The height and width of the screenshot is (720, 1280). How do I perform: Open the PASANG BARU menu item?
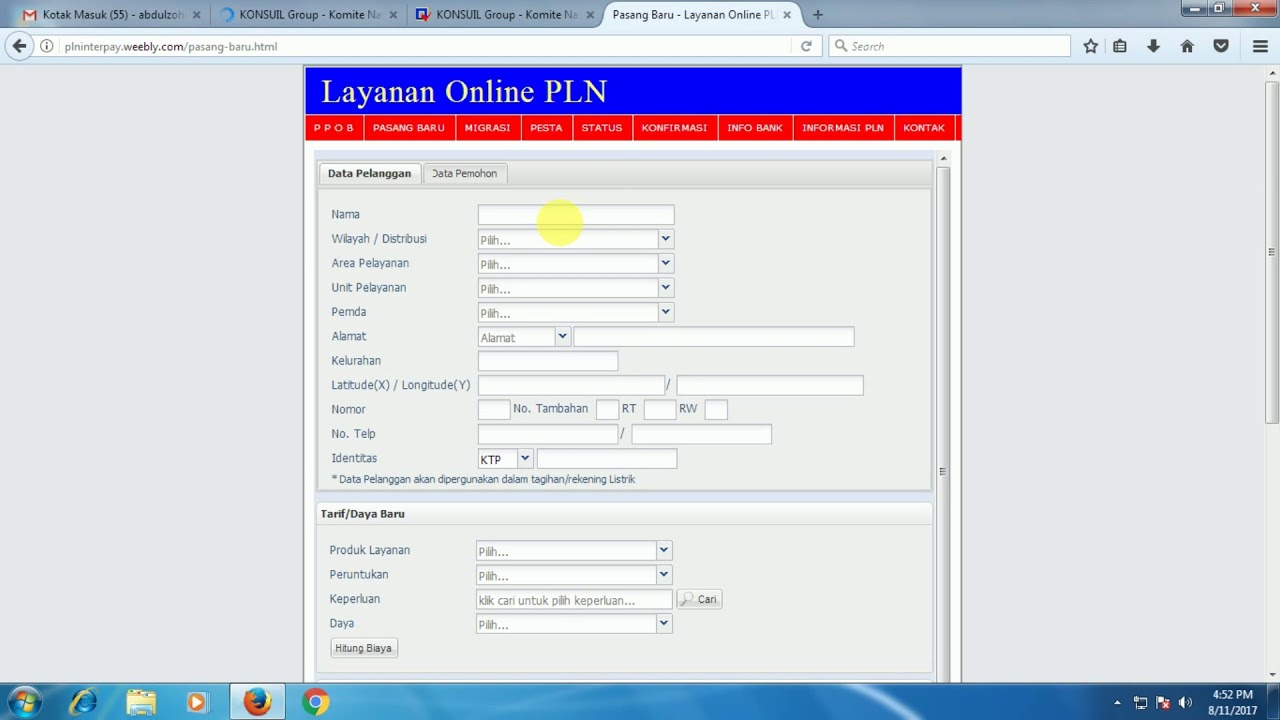pos(408,128)
